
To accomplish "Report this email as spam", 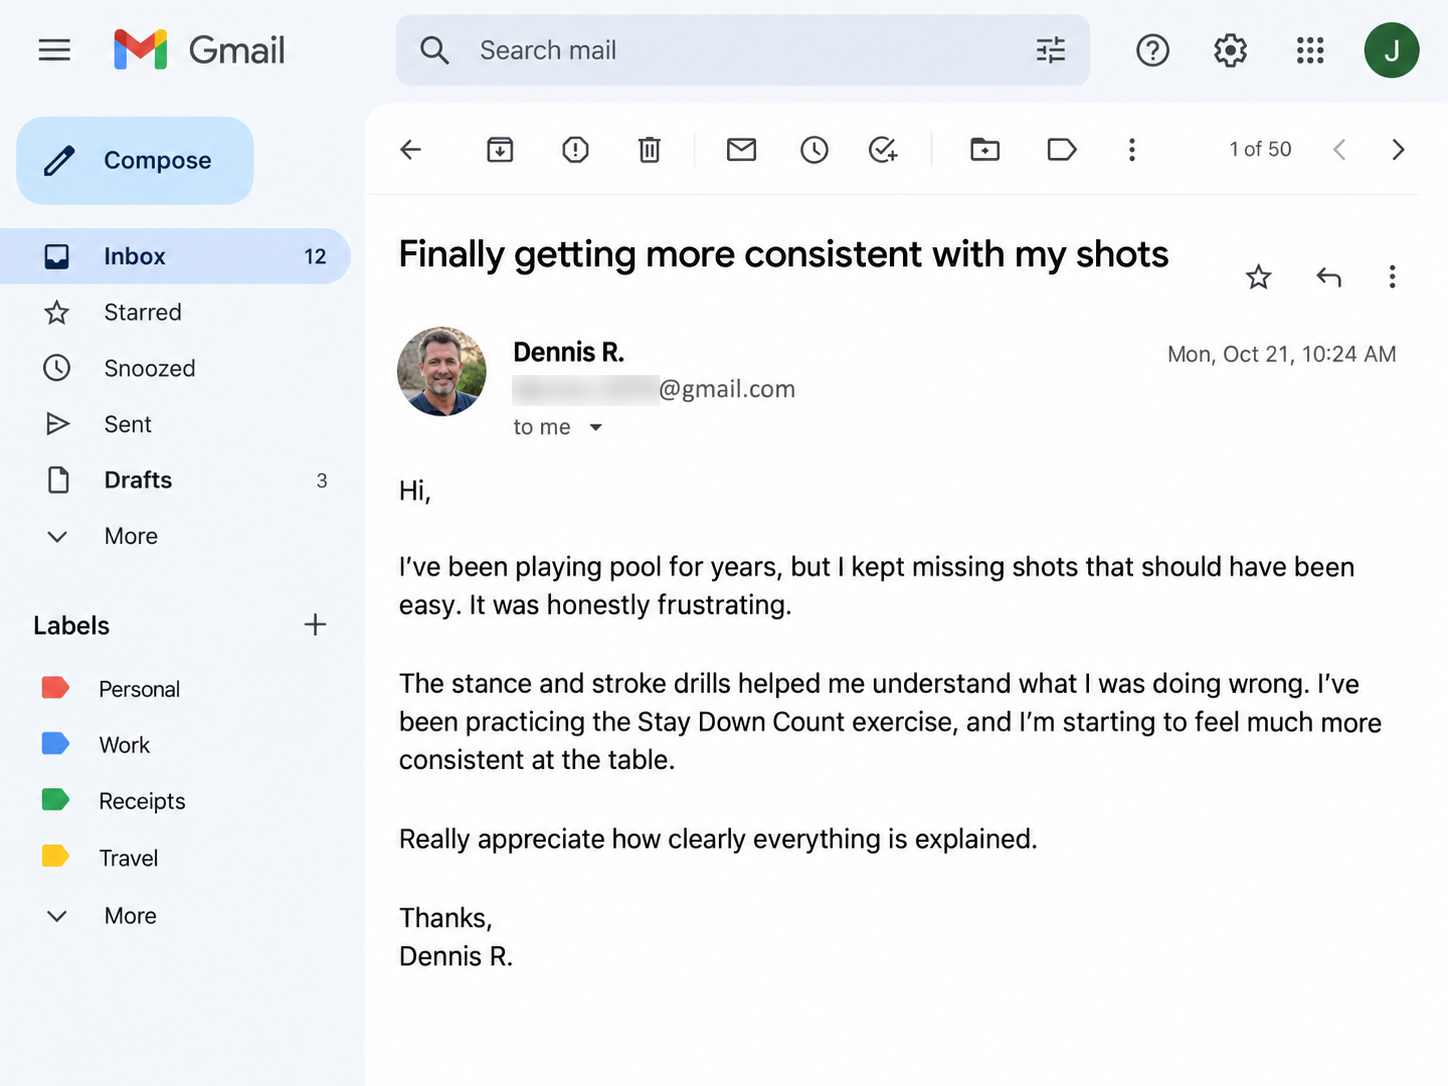I will [575, 150].
